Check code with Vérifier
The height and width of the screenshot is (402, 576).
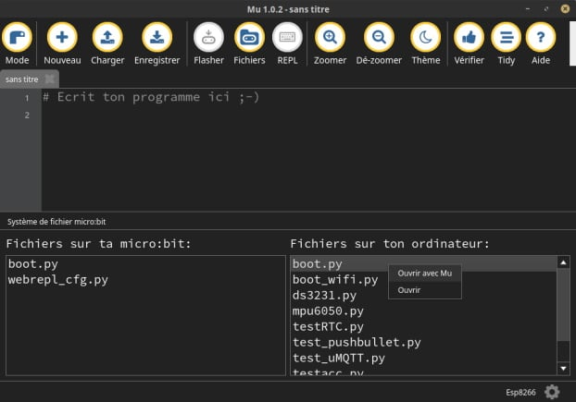pyautogui.click(x=469, y=37)
